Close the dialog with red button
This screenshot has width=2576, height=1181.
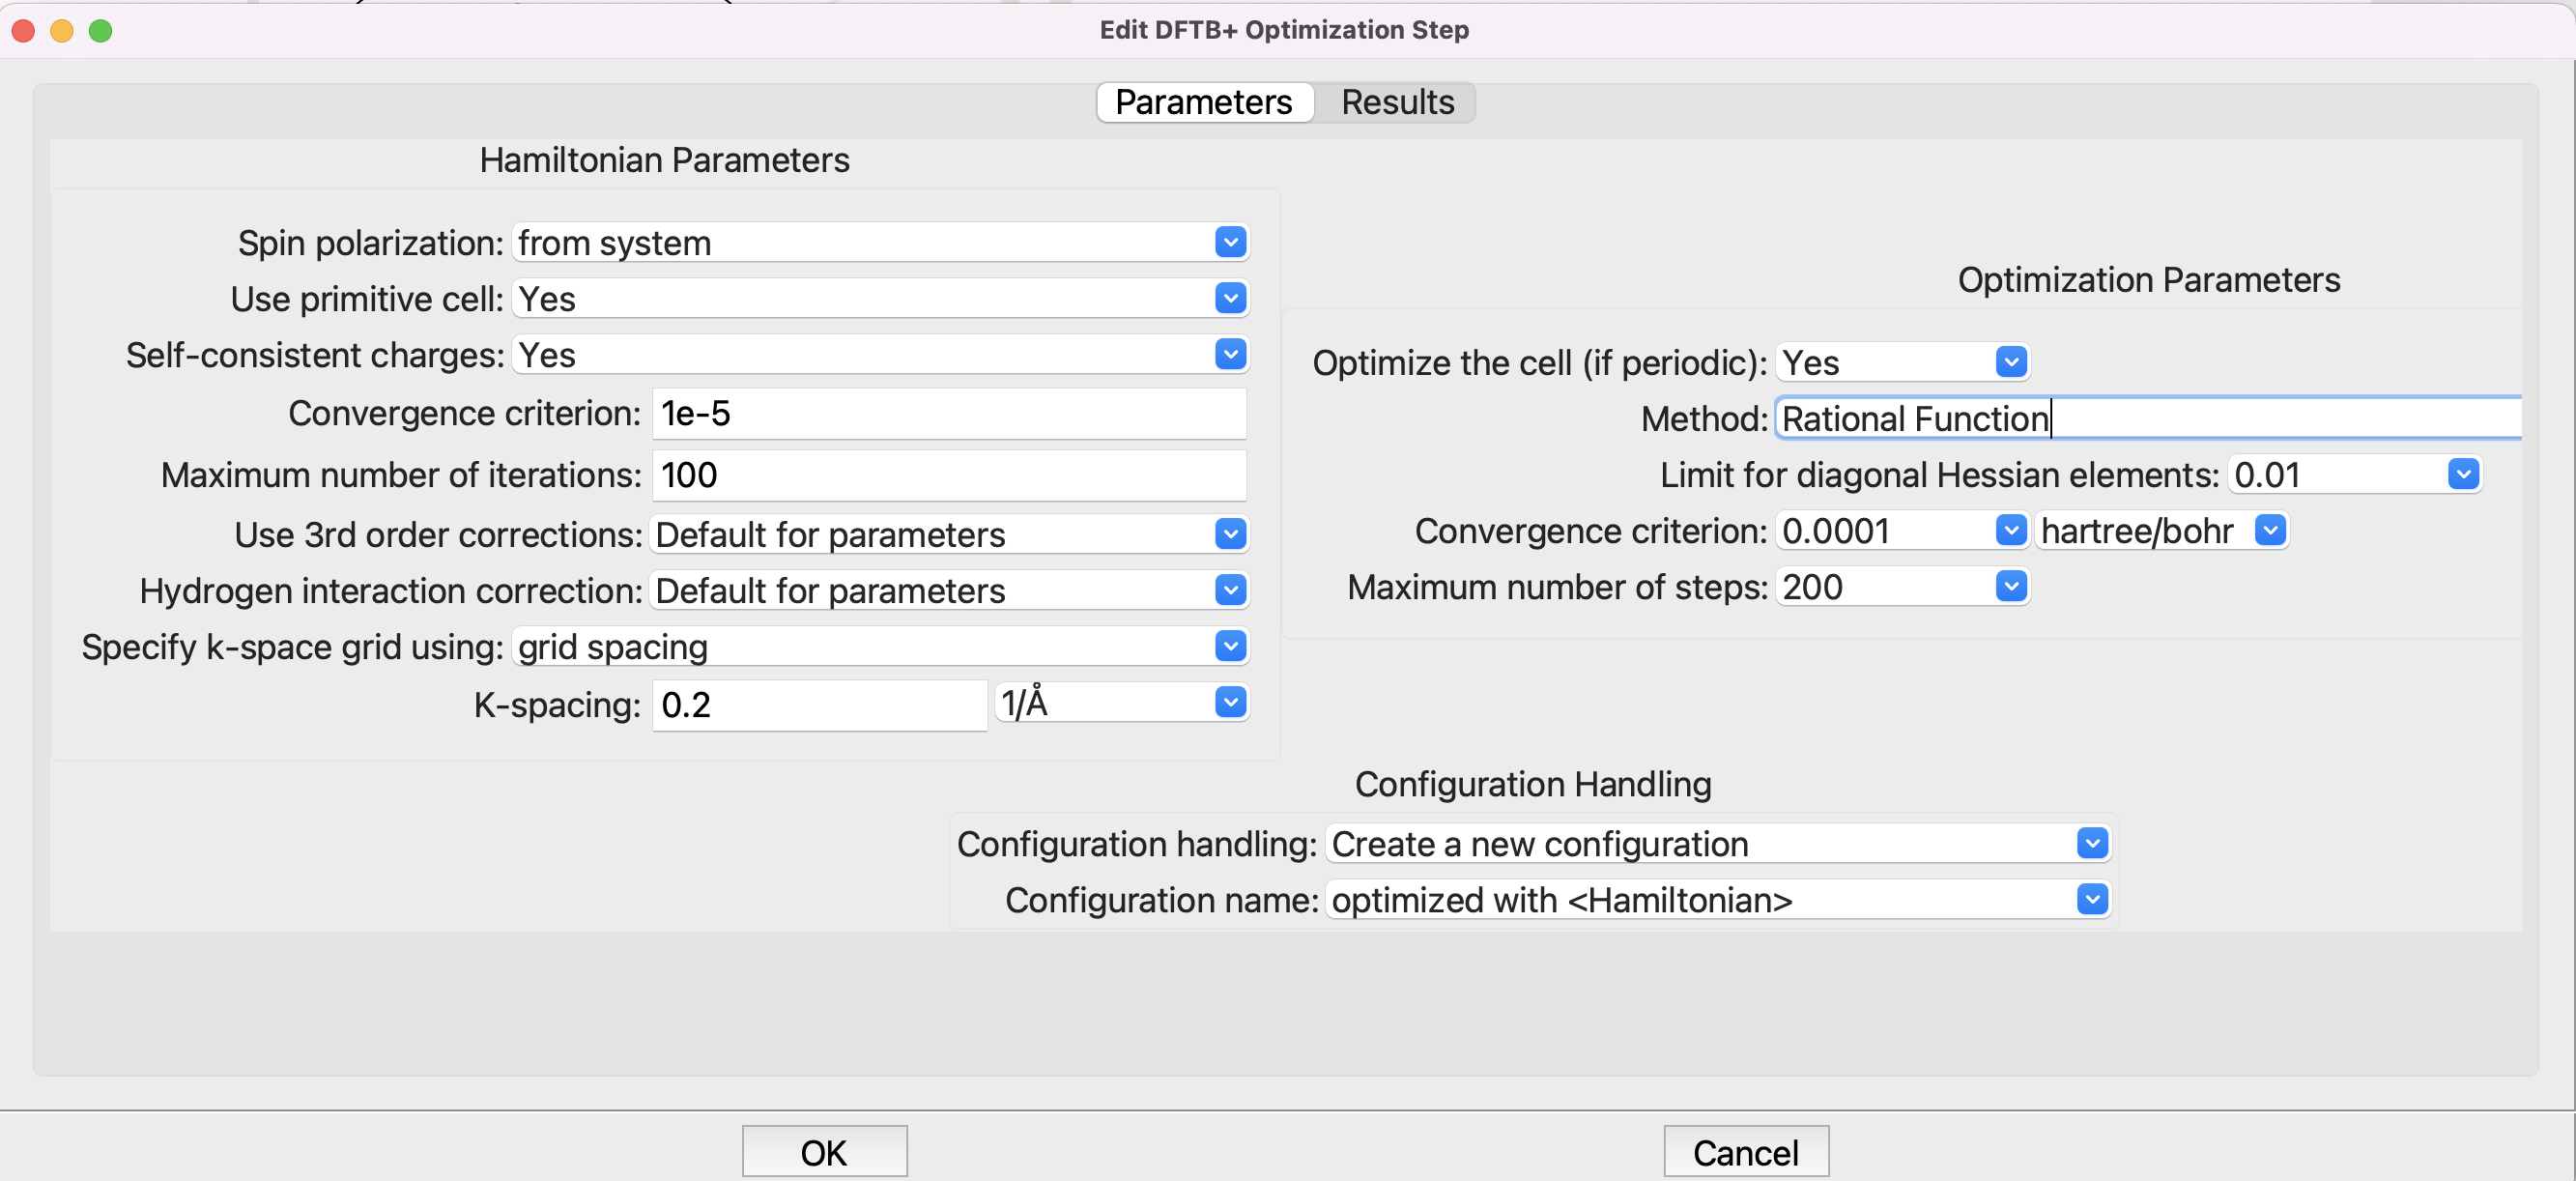pyautogui.click(x=24, y=31)
